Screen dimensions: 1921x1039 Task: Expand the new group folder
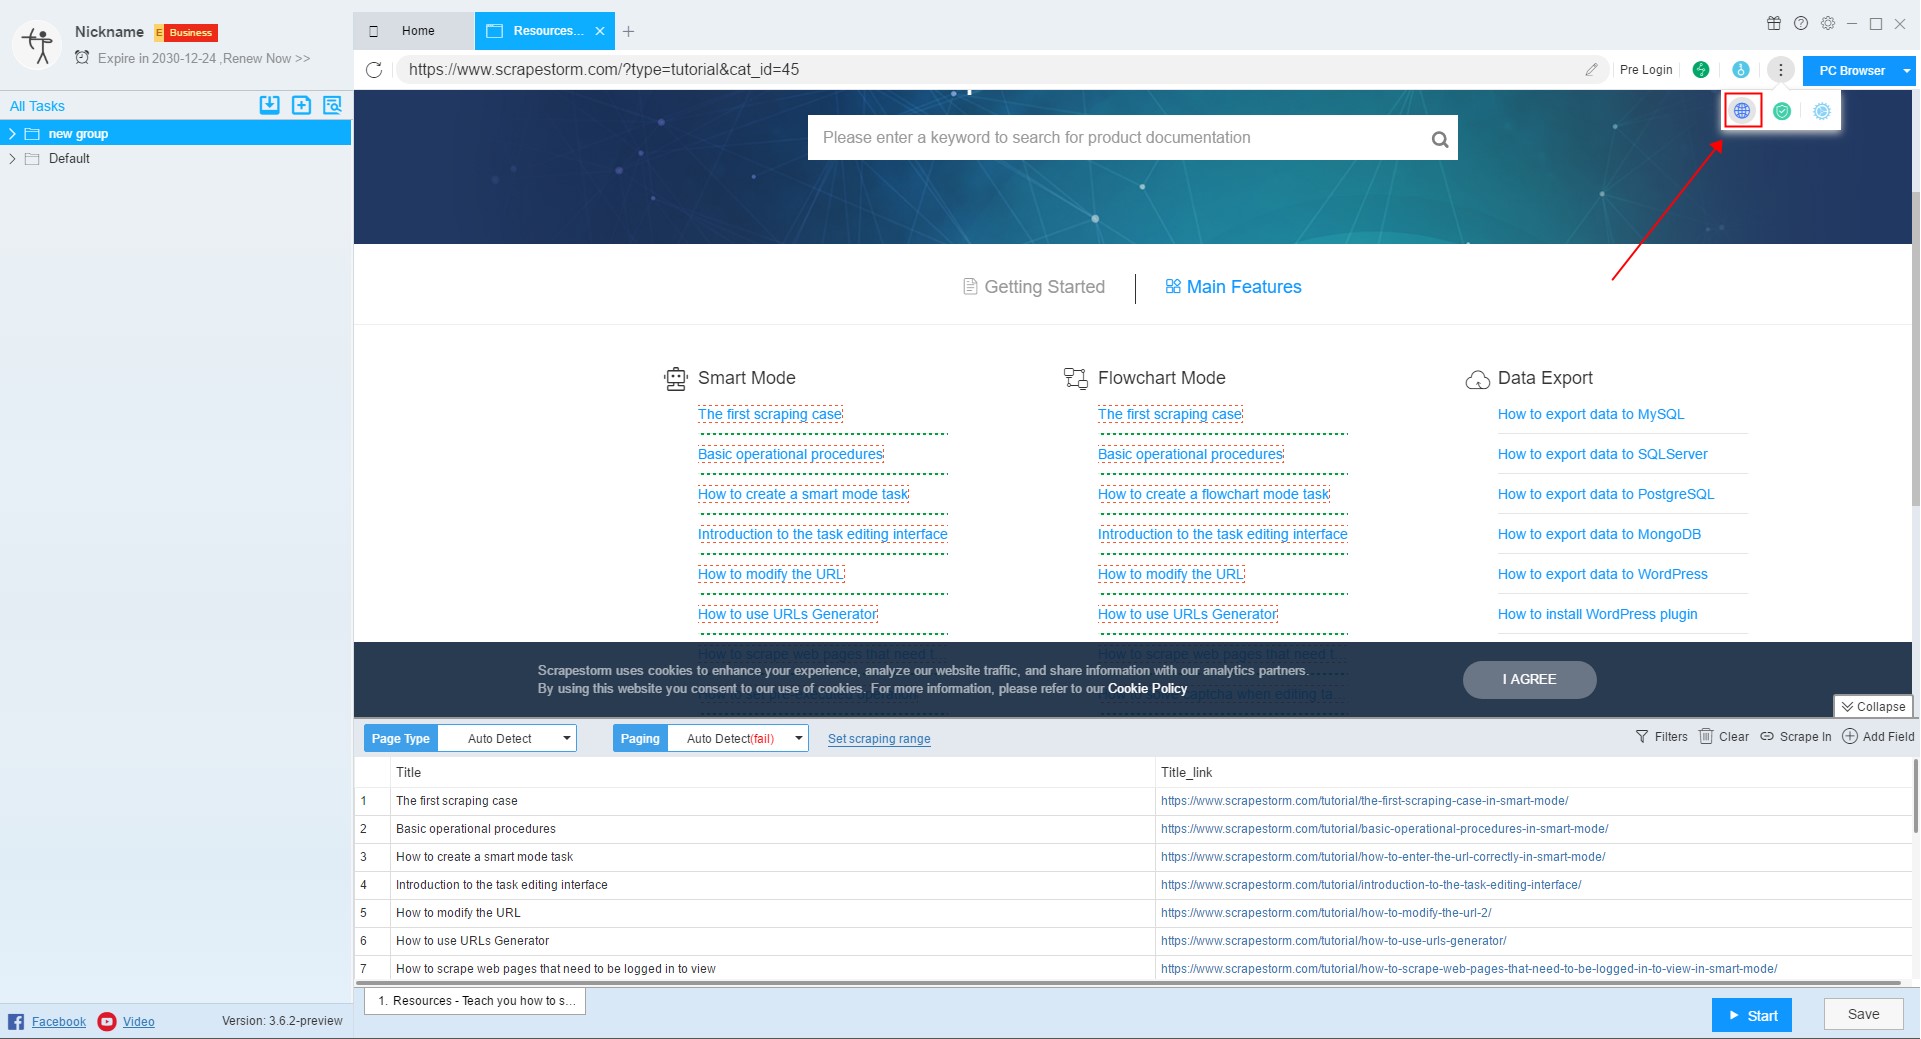[12, 133]
